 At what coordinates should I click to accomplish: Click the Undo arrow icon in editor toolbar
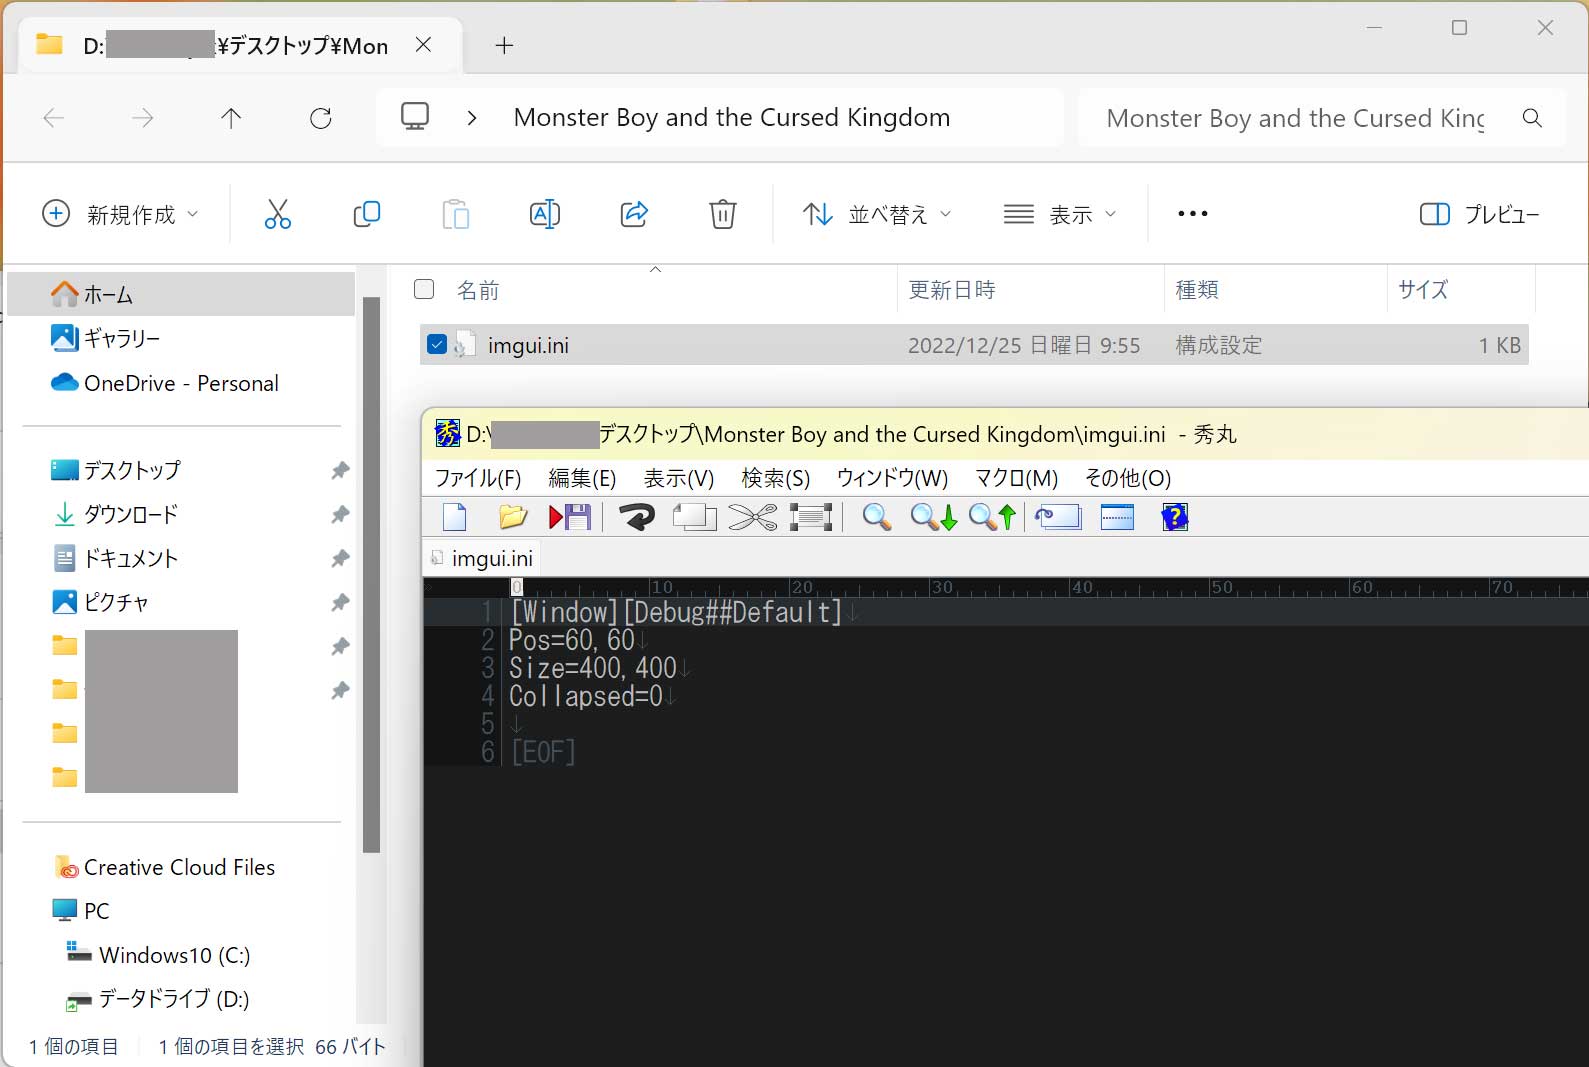636,517
